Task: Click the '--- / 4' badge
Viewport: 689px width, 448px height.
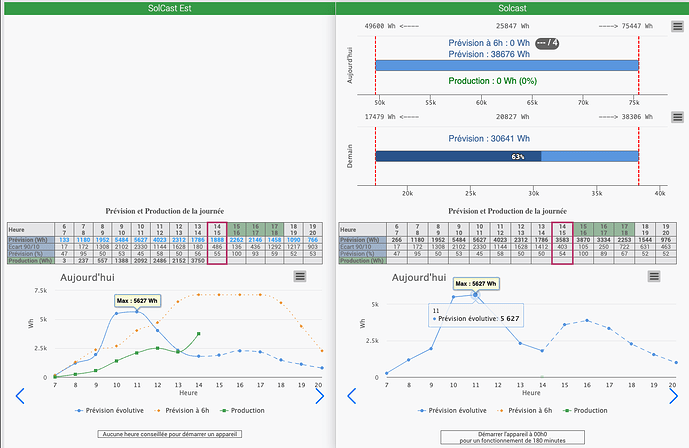Action: (x=548, y=43)
